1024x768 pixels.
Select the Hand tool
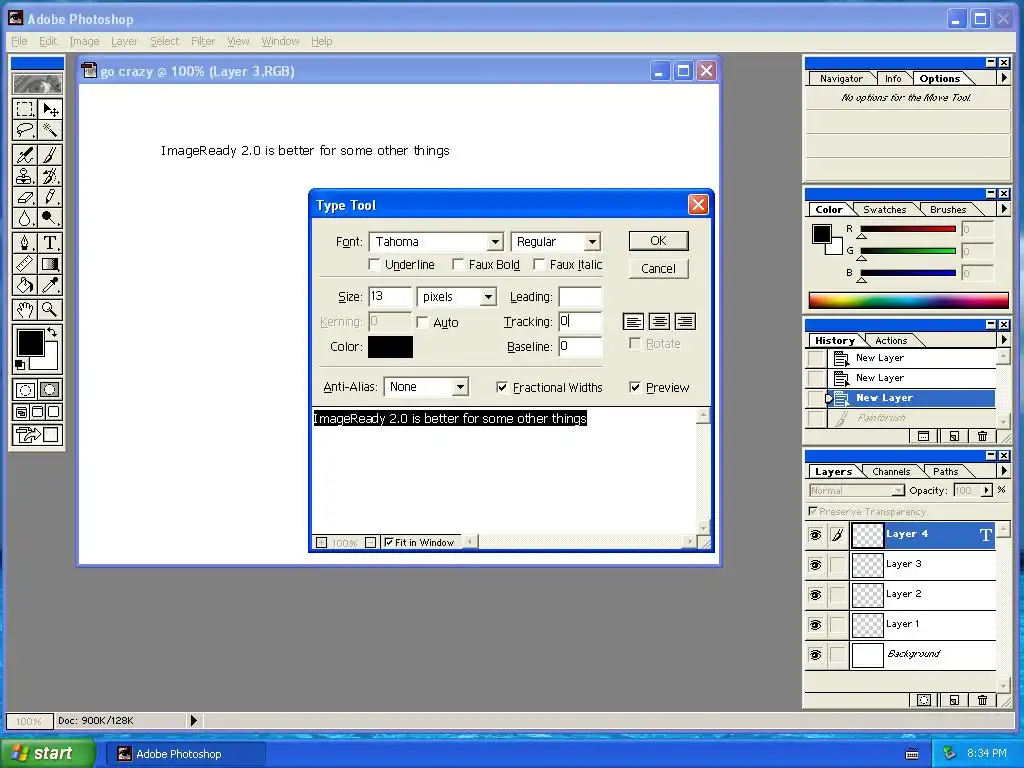(x=25, y=310)
